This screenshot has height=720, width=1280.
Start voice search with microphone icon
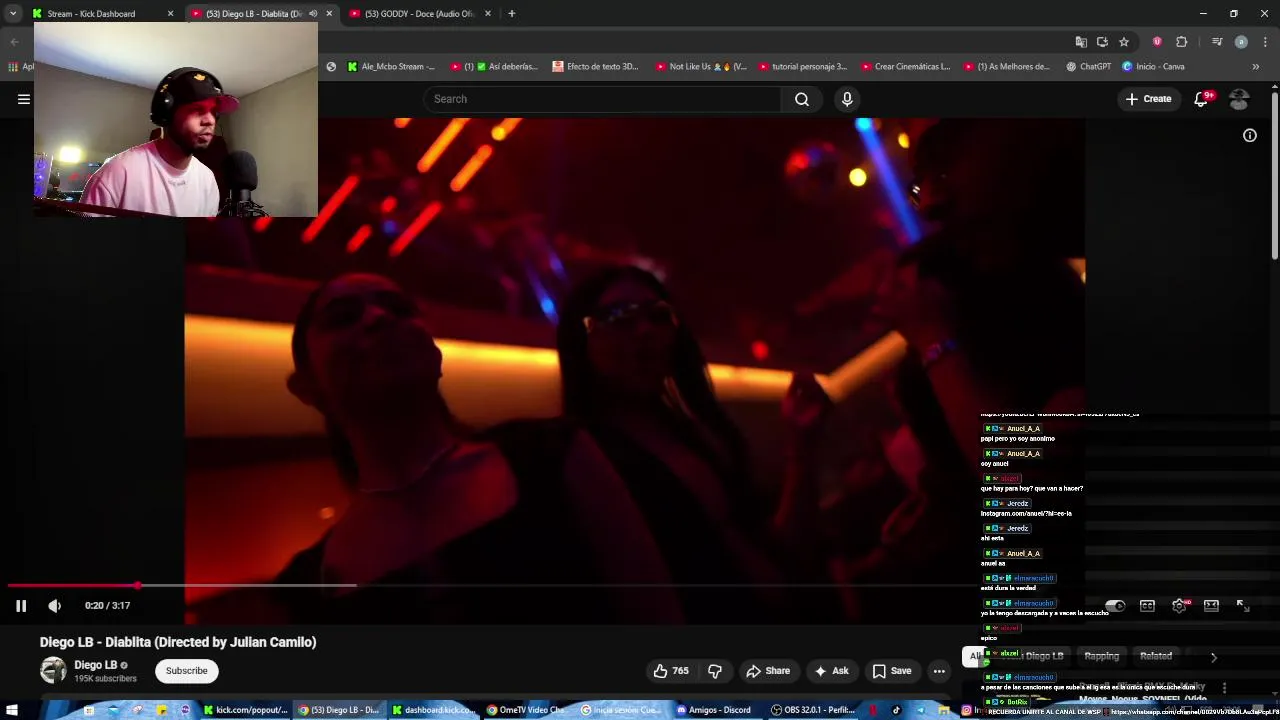(x=847, y=99)
